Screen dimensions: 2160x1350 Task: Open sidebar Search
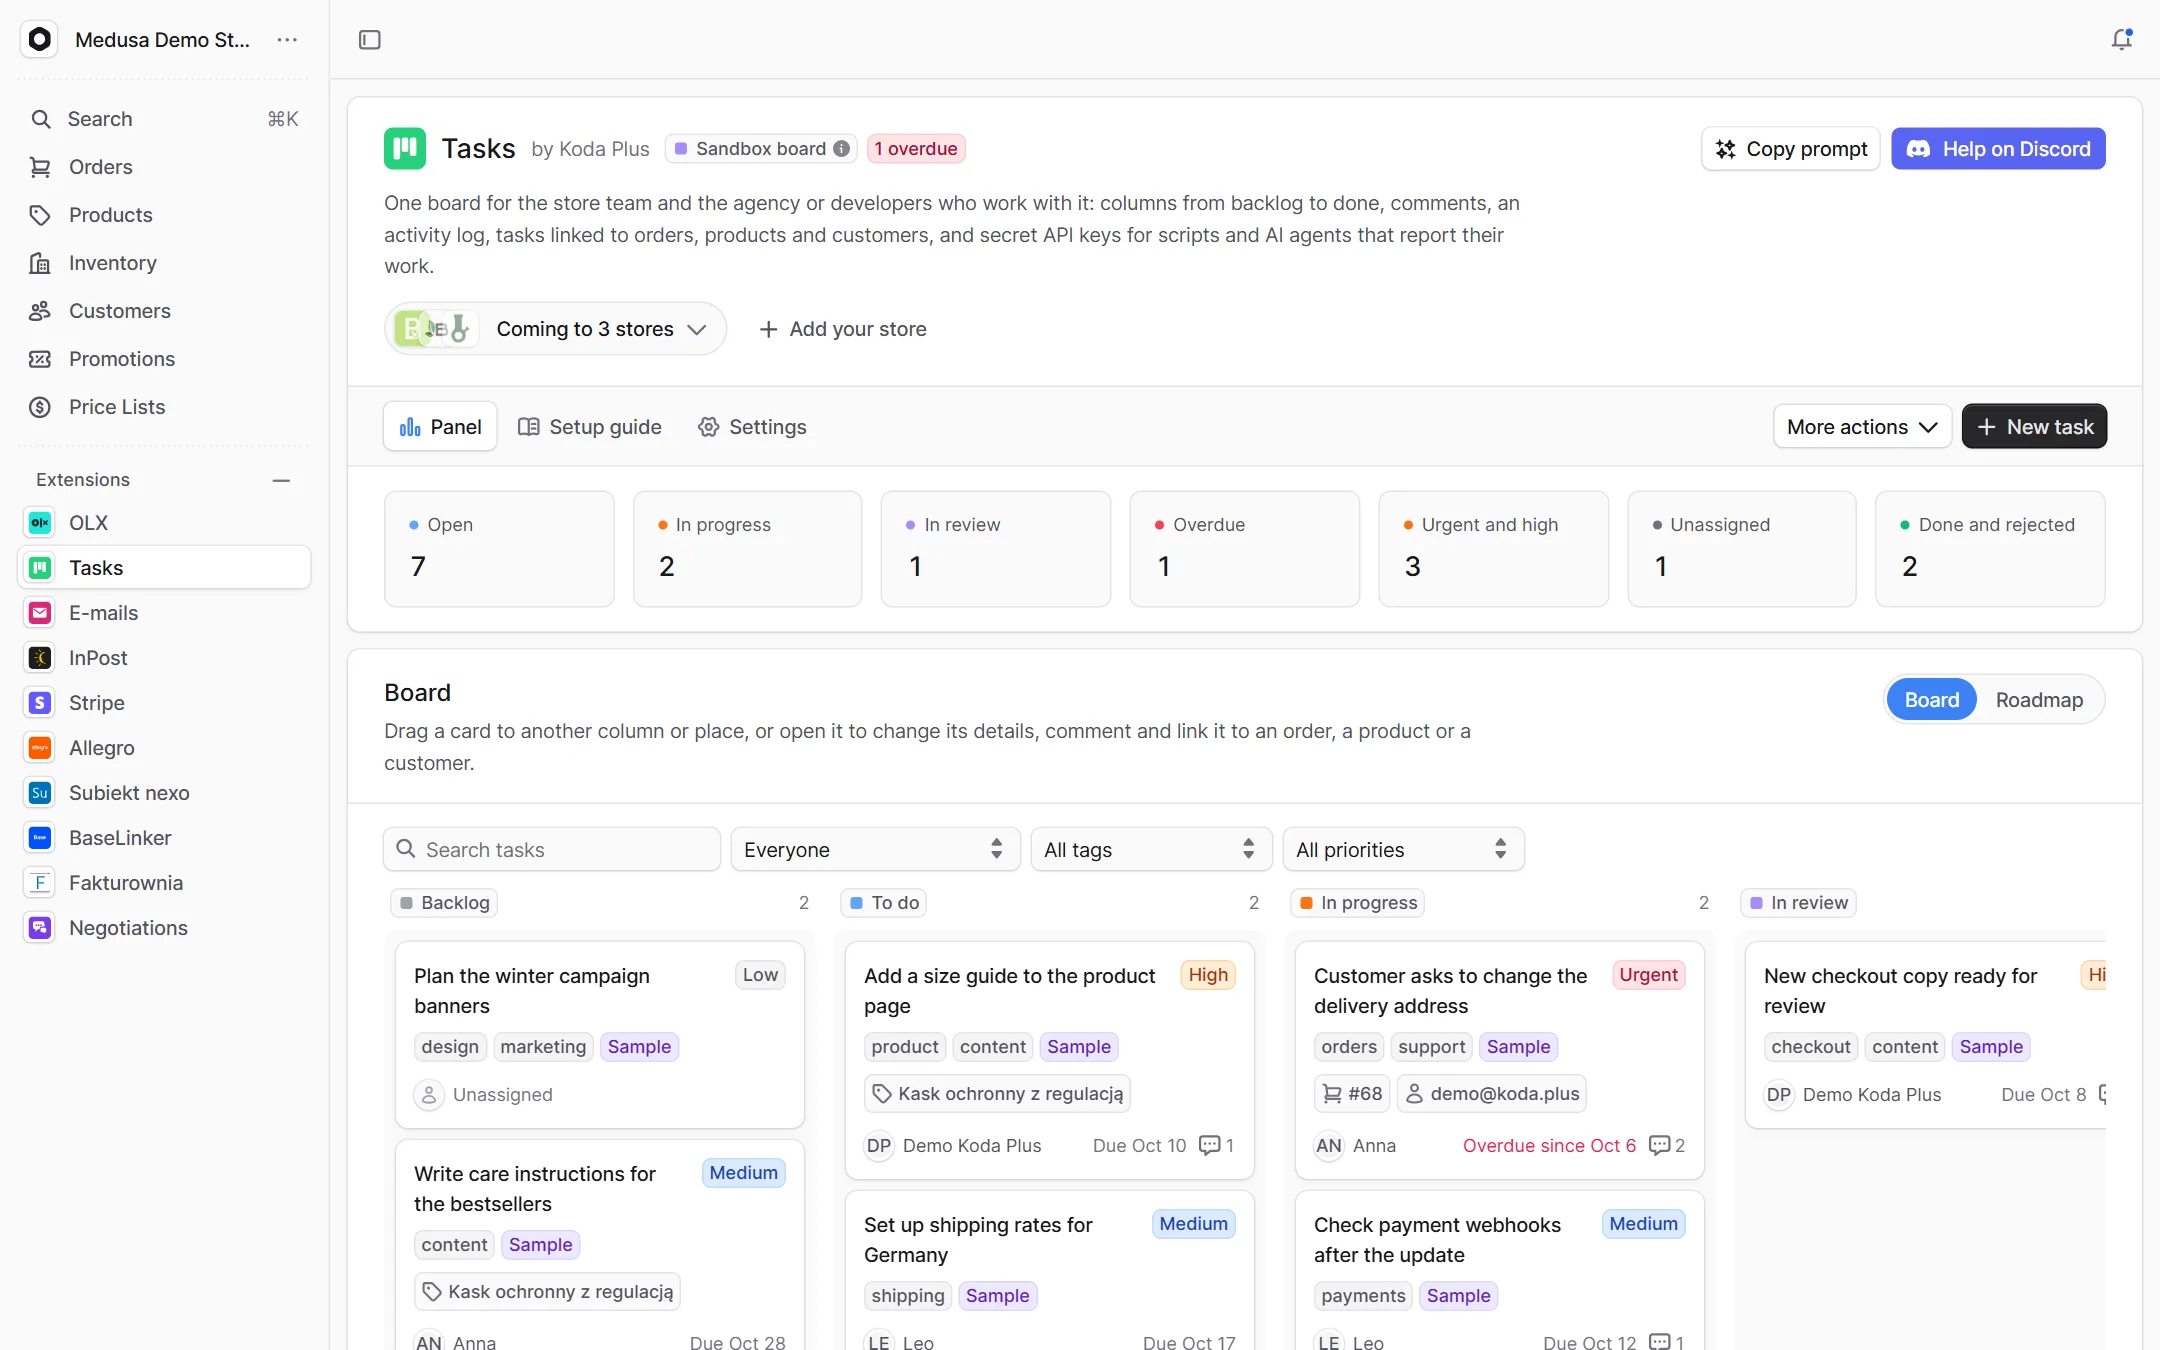(x=165, y=119)
